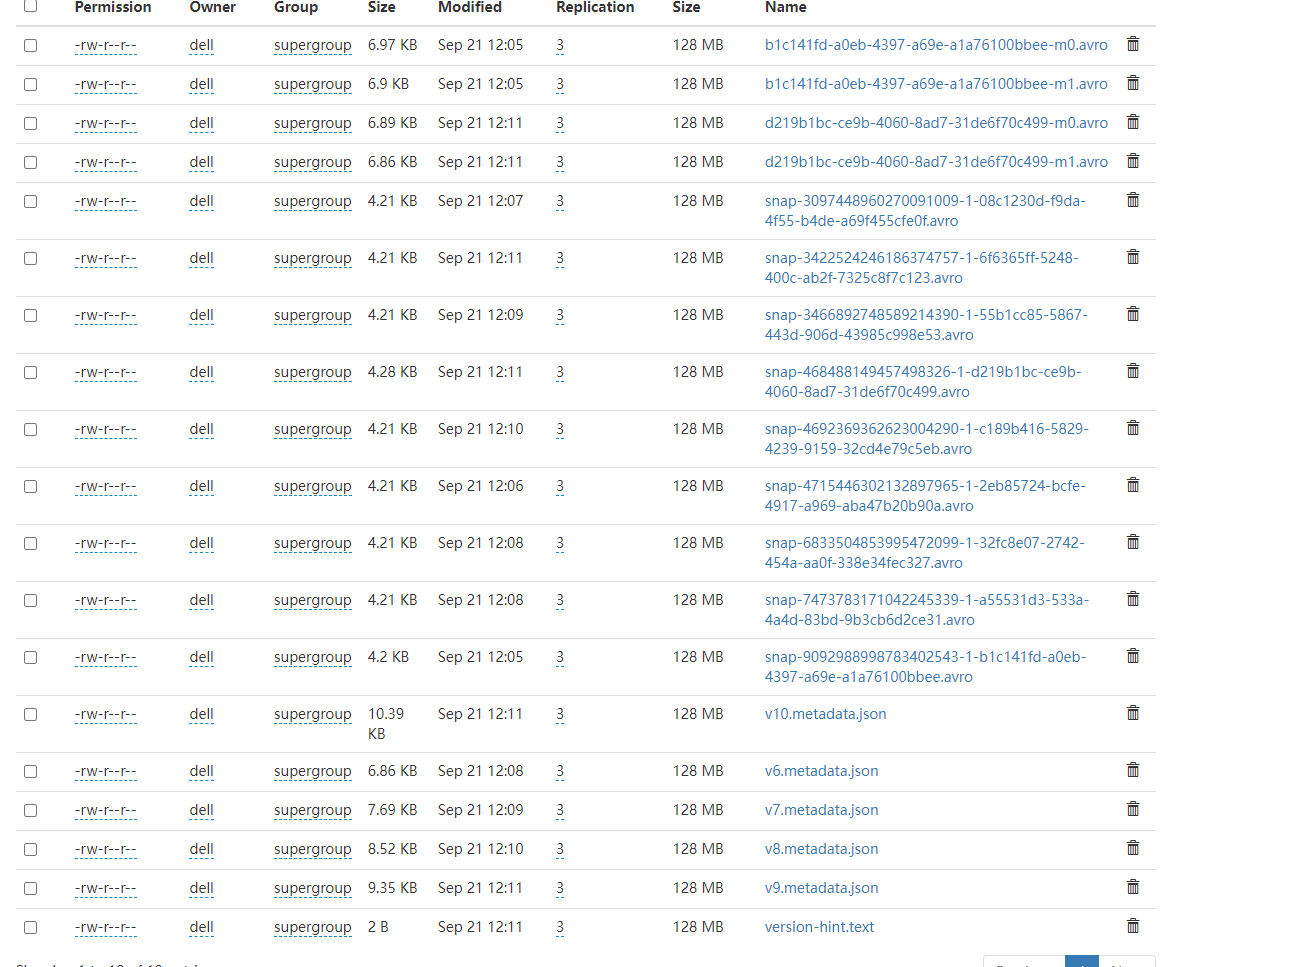Delete snap-3097448960270091009 file with trash icon

coord(1133,200)
